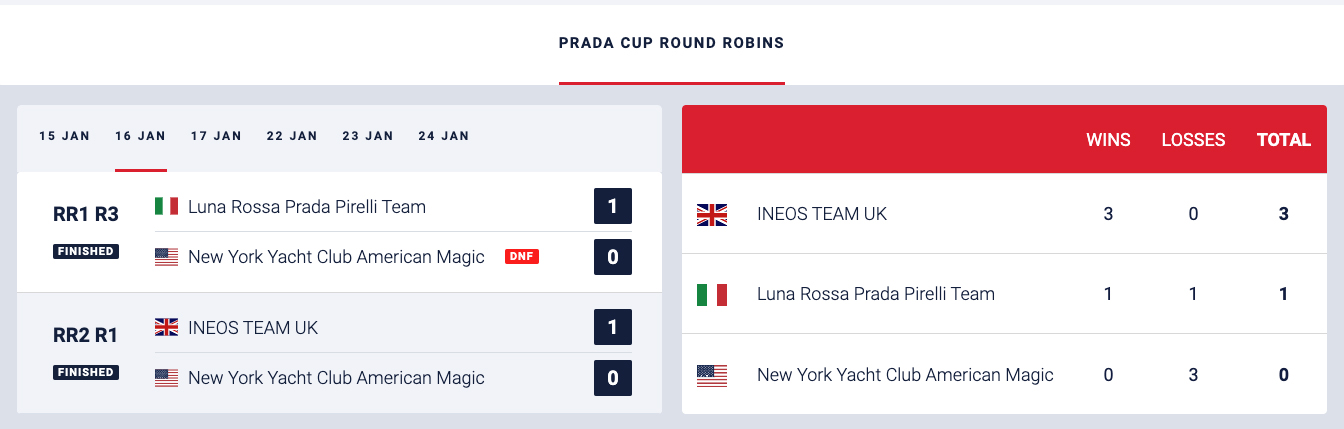Click INEOS TEAM UK in the standings
Image resolution: width=1344 pixels, height=429 pixels.
[822, 214]
